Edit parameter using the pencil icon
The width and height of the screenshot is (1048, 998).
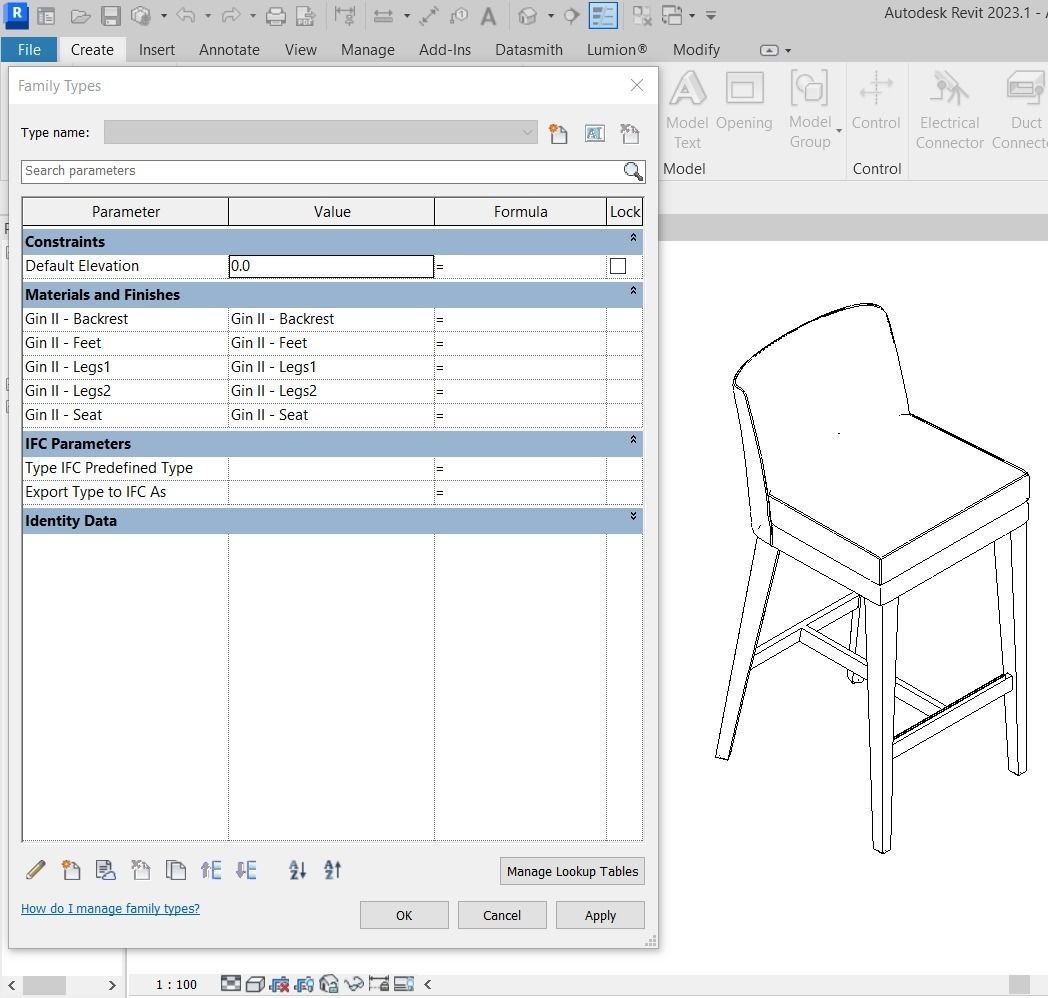[x=35, y=870]
